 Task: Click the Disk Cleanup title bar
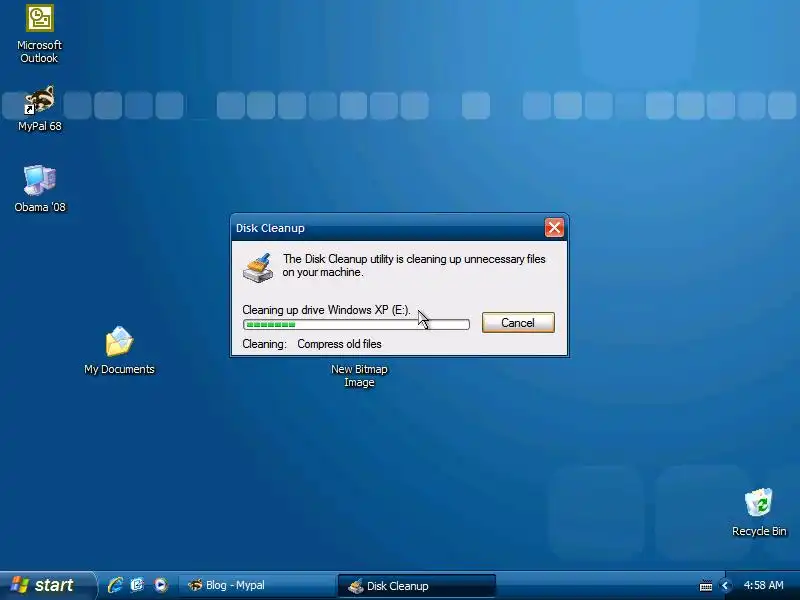pyautogui.click(x=388, y=228)
